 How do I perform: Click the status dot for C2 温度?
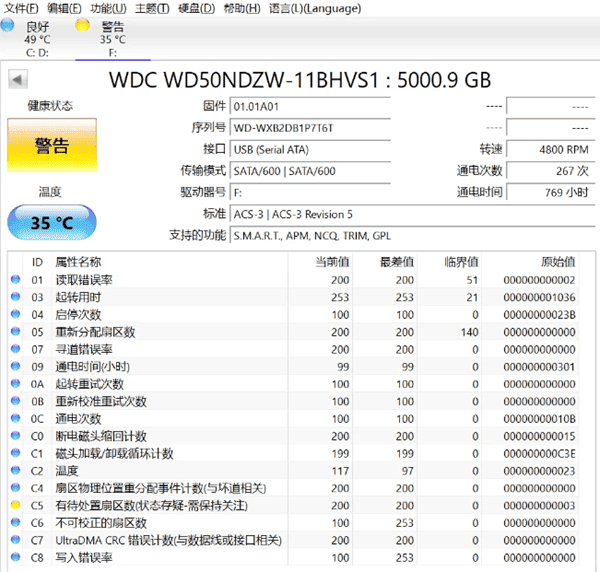[x=16, y=470]
